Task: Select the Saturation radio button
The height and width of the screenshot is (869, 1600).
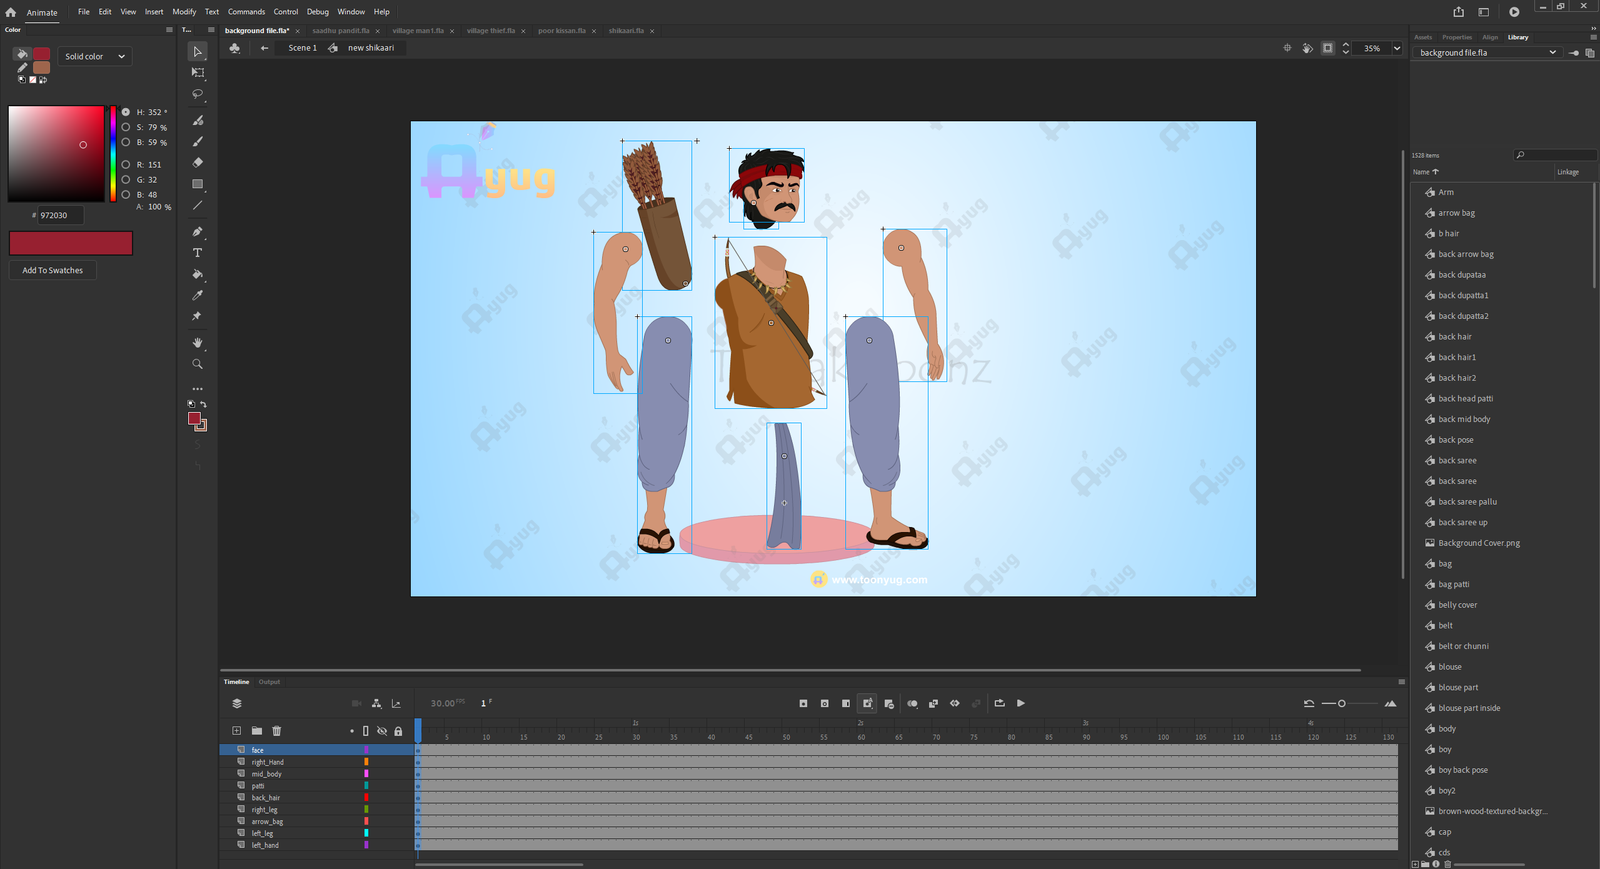Action: [126, 127]
